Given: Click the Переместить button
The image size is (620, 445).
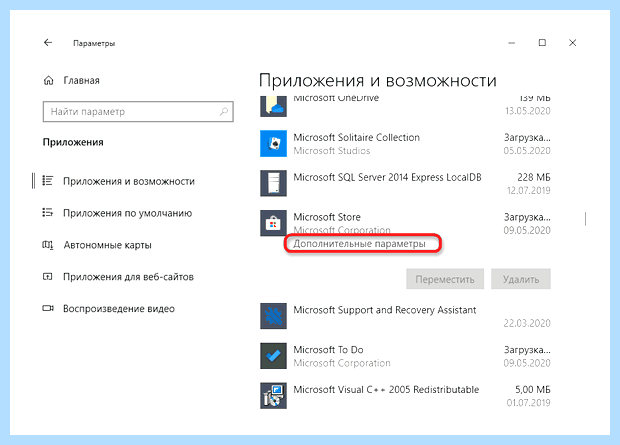Looking at the screenshot, I should [x=445, y=279].
